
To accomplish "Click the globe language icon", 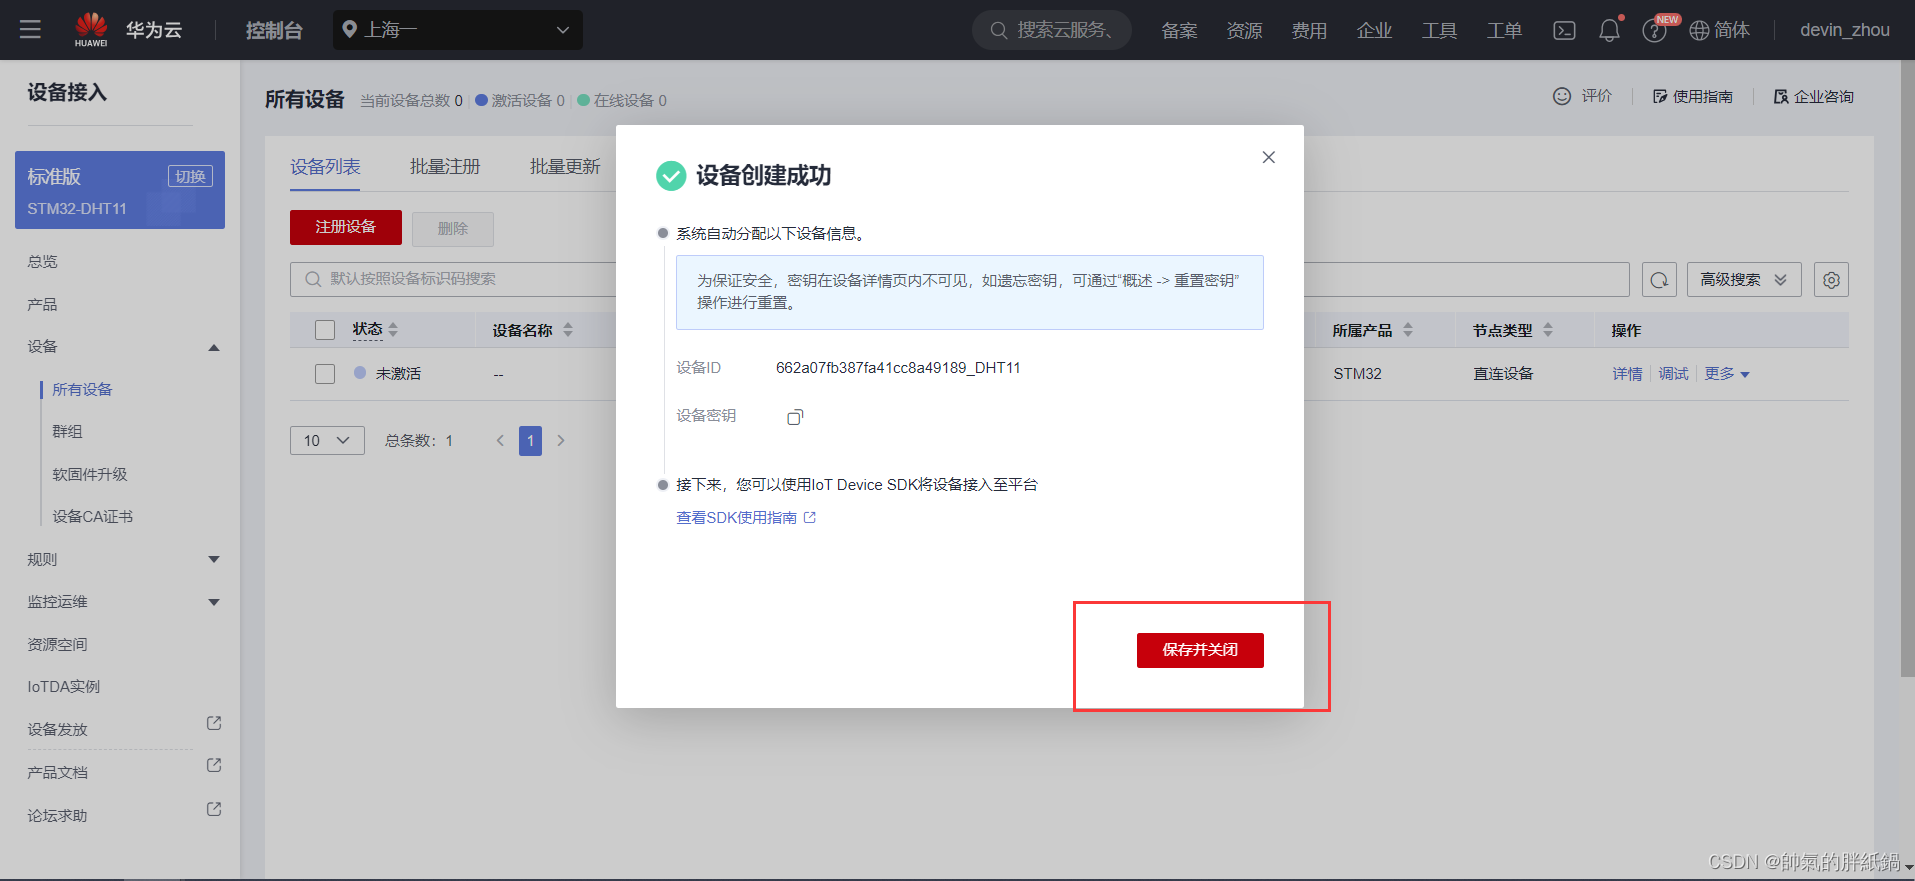I will click(1699, 30).
